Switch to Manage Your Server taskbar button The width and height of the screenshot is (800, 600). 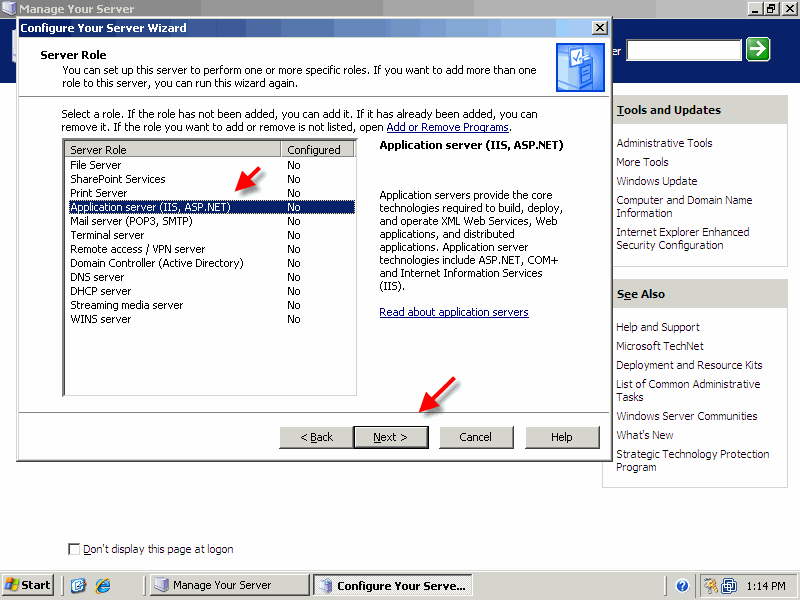pyautogui.click(x=230, y=585)
